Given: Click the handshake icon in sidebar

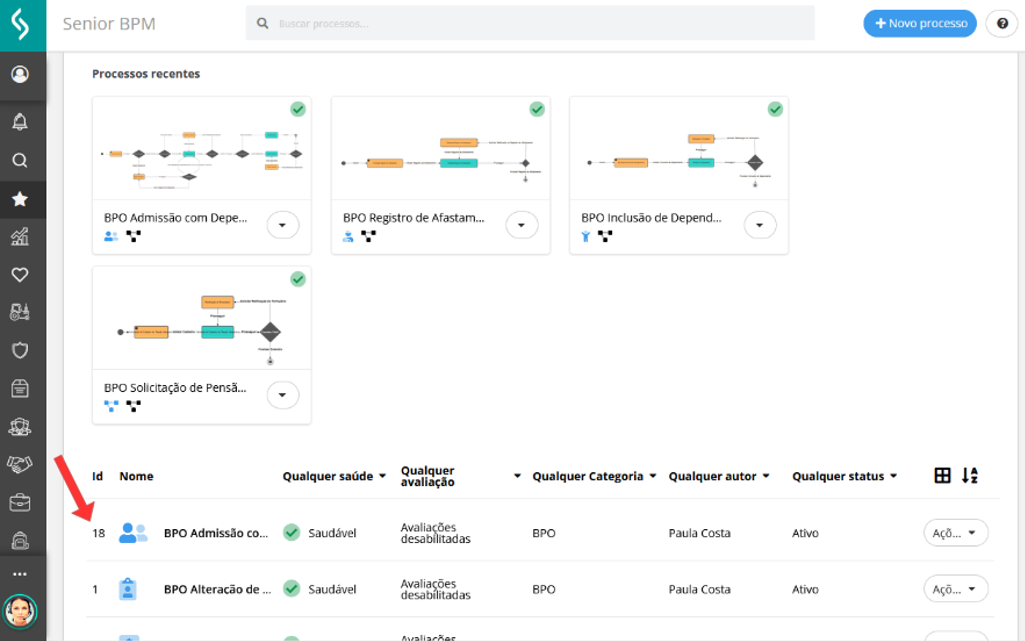Looking at the screenshot, I should (x=19, y=464).
